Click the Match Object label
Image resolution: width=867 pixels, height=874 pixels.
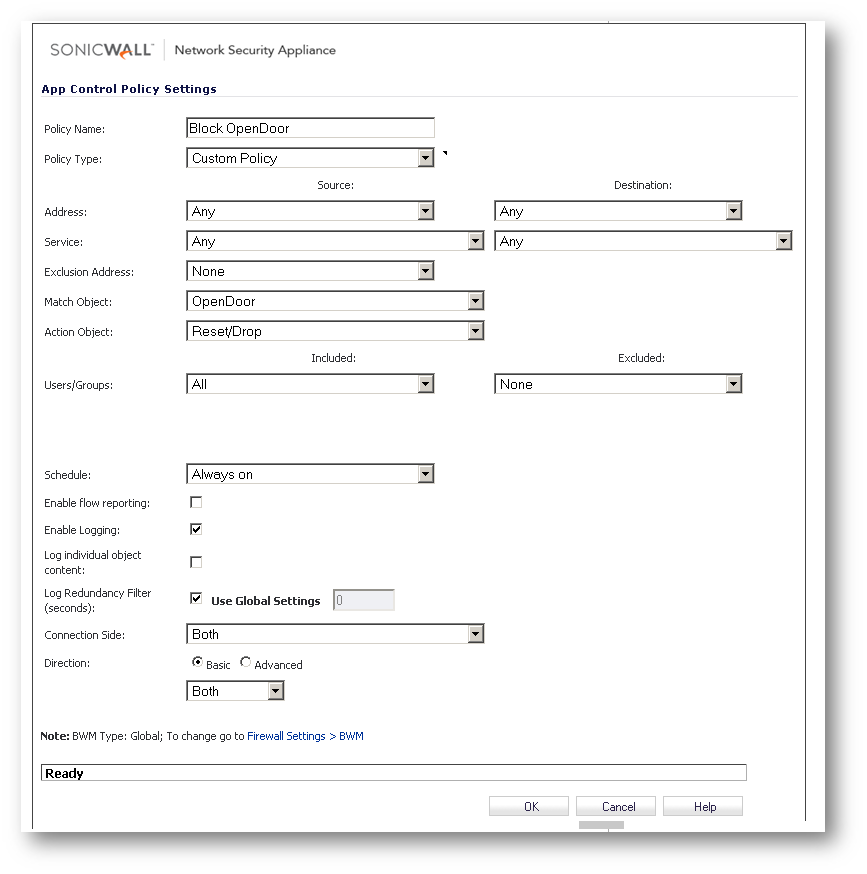point(78,302)
